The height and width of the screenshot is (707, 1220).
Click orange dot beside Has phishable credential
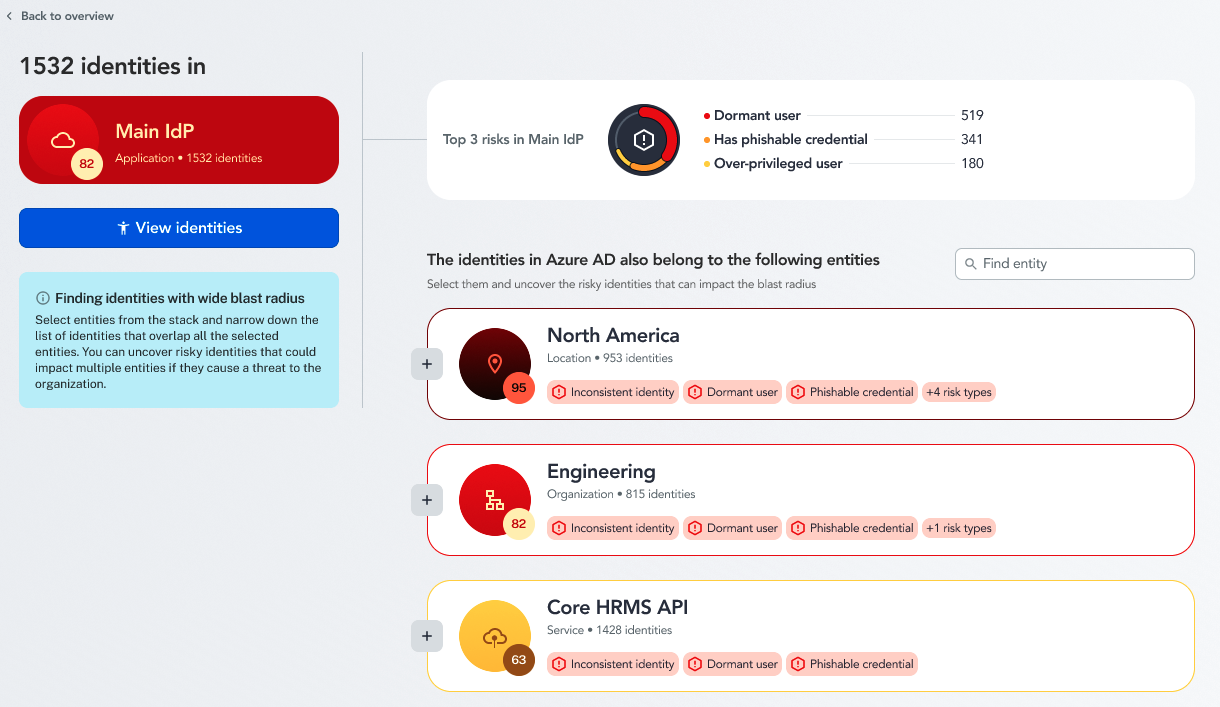(707, 140)
